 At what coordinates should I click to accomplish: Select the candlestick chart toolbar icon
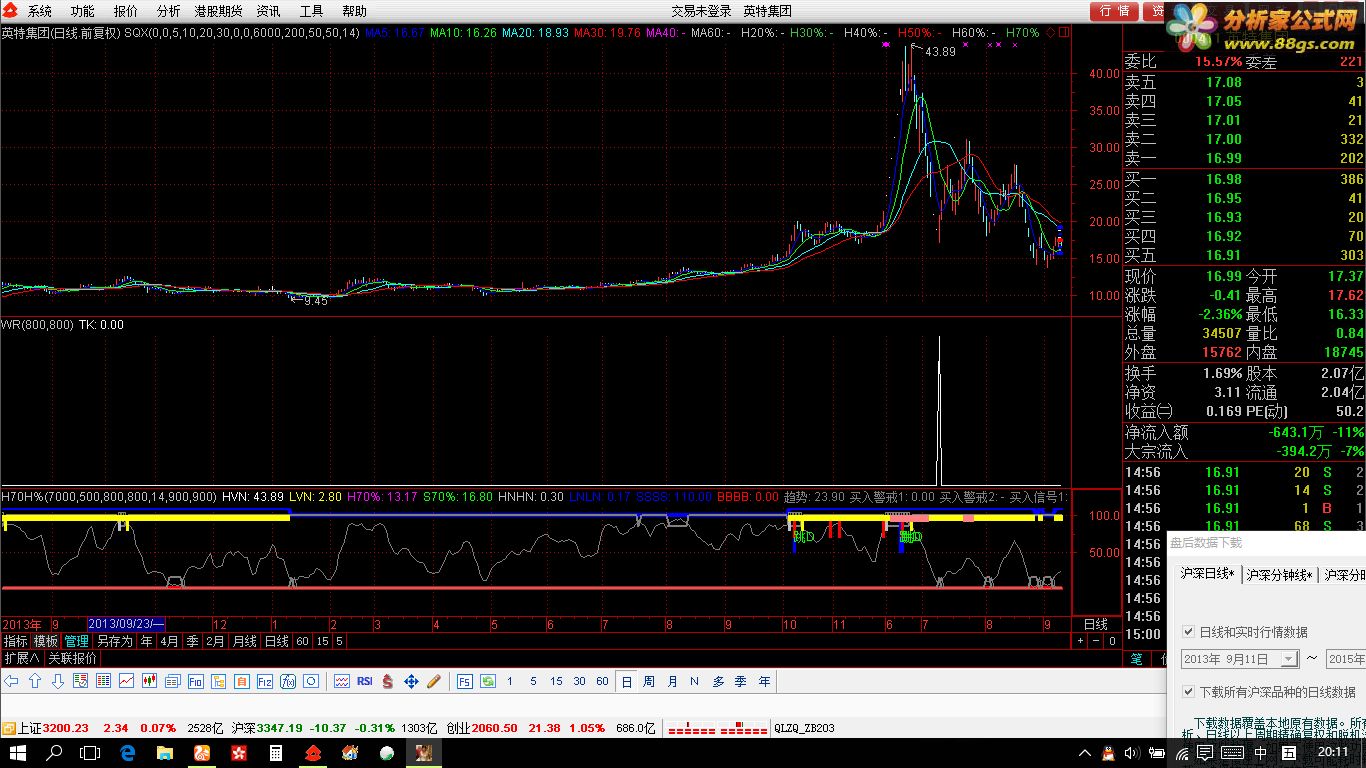click(x=150, y=681)
